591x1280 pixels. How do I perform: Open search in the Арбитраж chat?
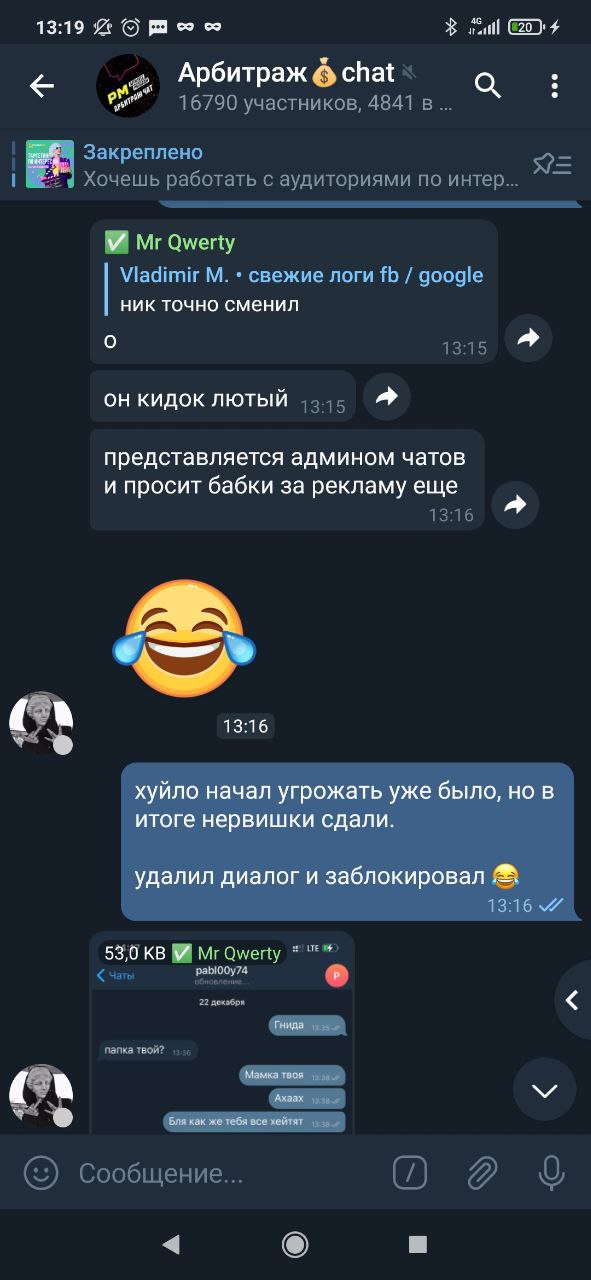click(487, 87)
